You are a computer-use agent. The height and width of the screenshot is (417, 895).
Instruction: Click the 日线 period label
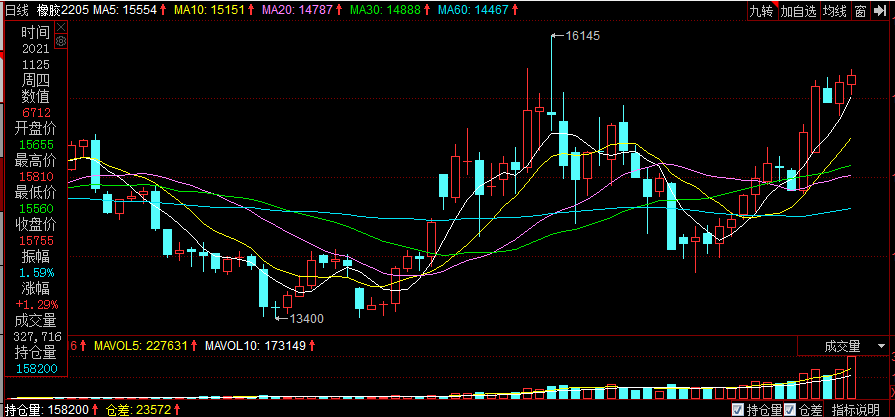pyautogui.click(x=15, y=10)
